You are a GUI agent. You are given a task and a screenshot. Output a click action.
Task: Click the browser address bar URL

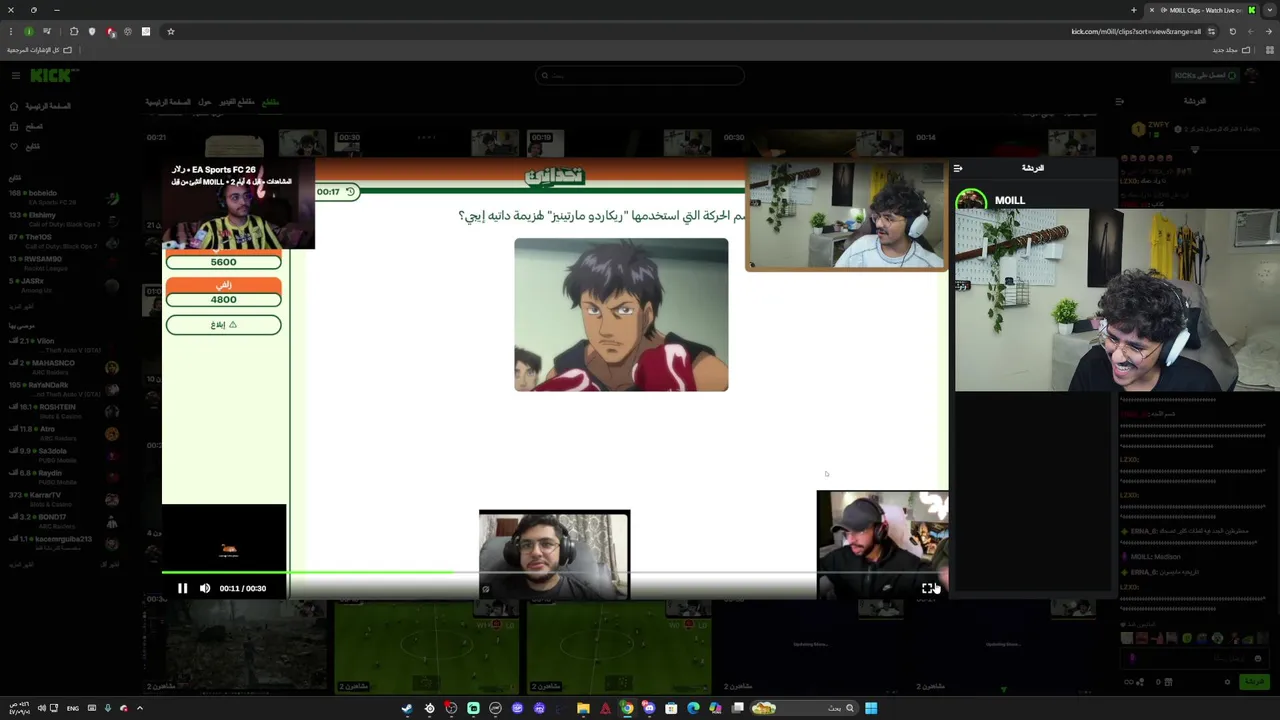[x=1136, y=31]
